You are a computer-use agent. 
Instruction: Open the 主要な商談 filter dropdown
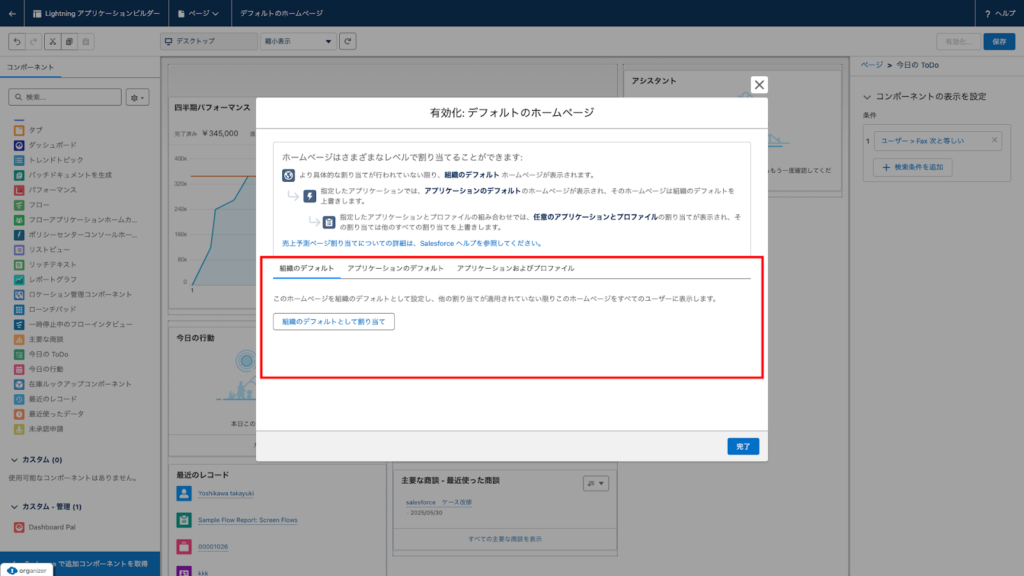click(596, 483)
